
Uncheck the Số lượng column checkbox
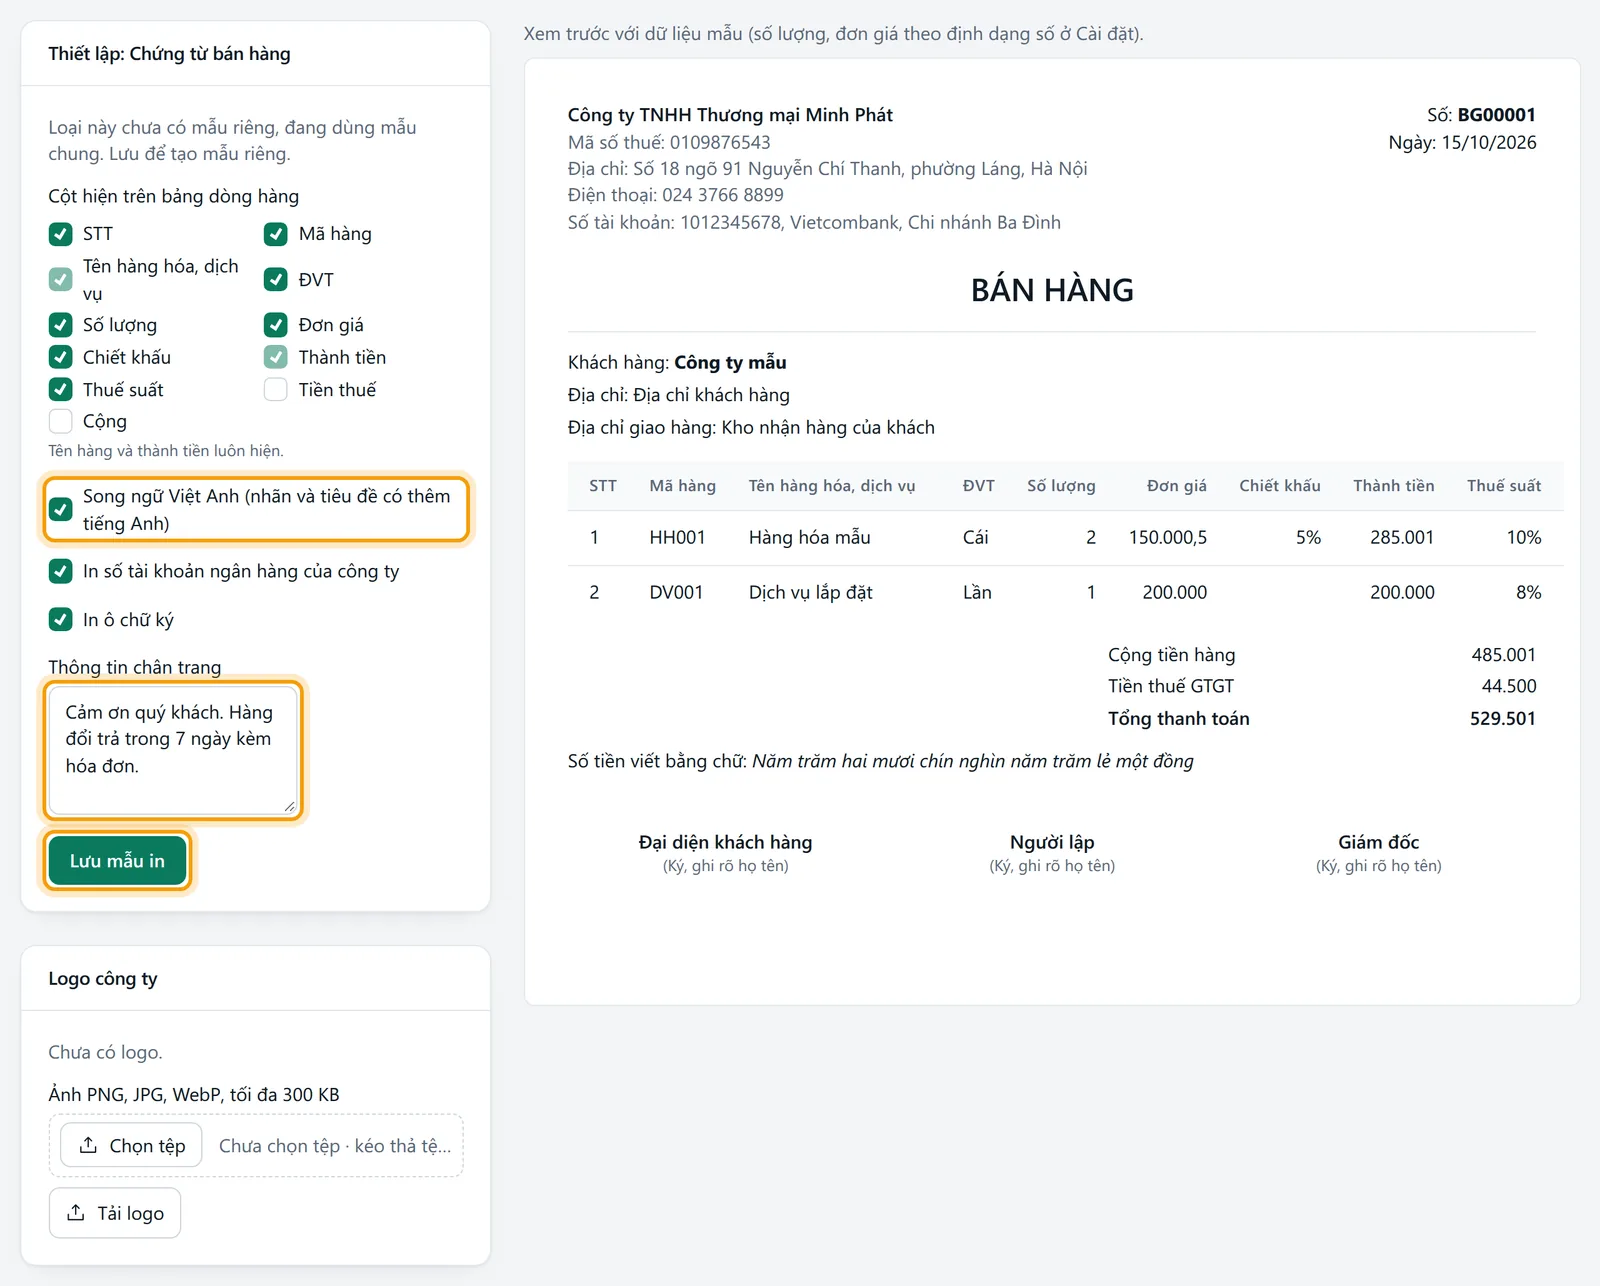(x=61, y=325)
